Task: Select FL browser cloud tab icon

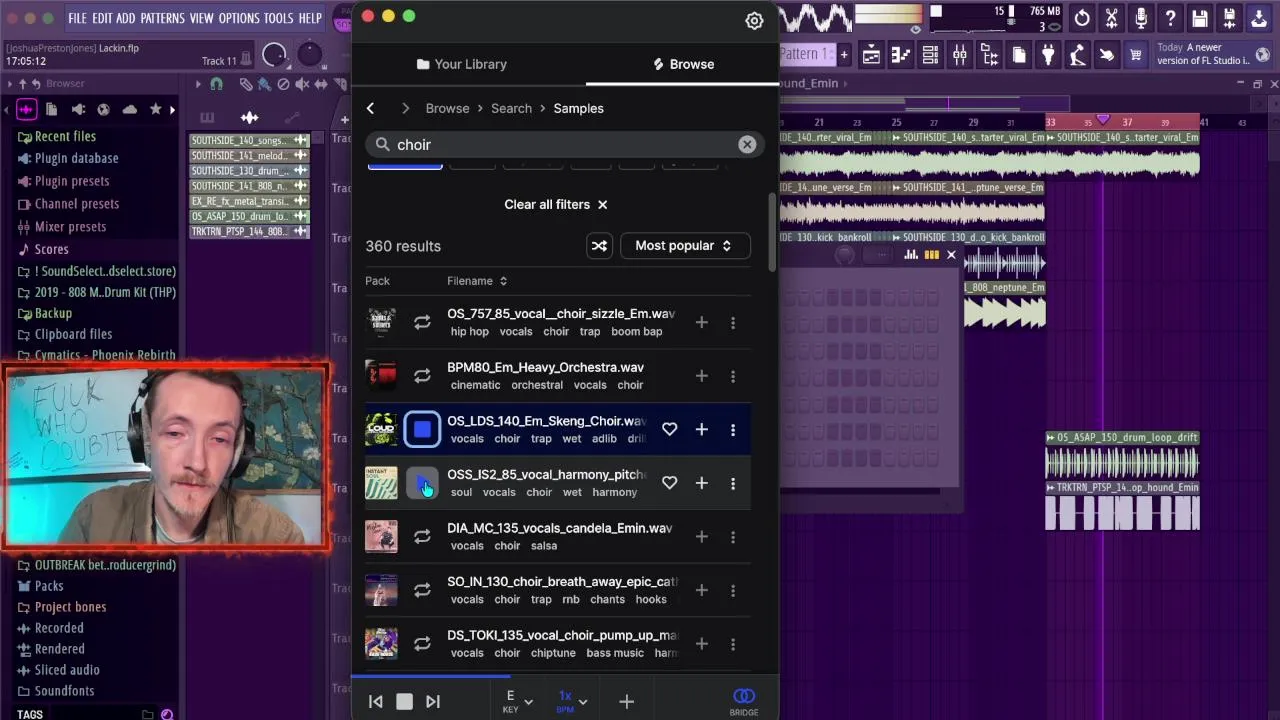Action: pos(129,109)
